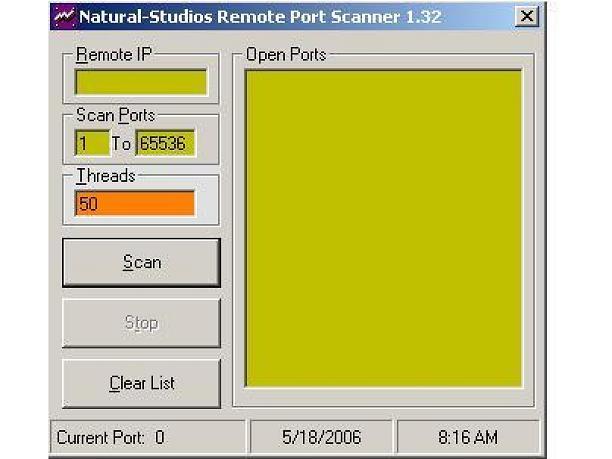
Task: Click the 5/18/2006 date in status bar
Action: tap(322, 438)
